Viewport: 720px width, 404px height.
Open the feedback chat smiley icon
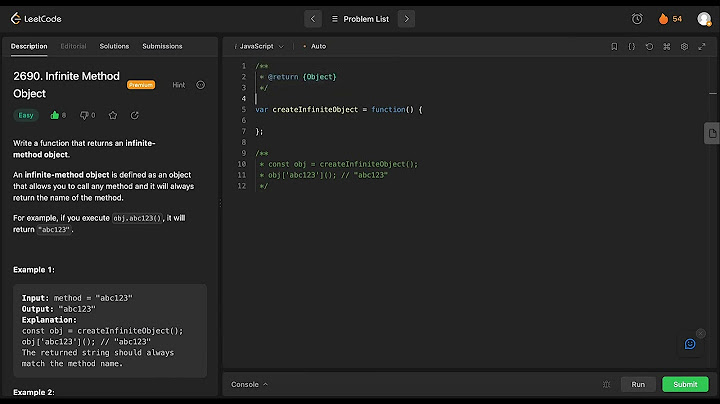tap(690, 344)
